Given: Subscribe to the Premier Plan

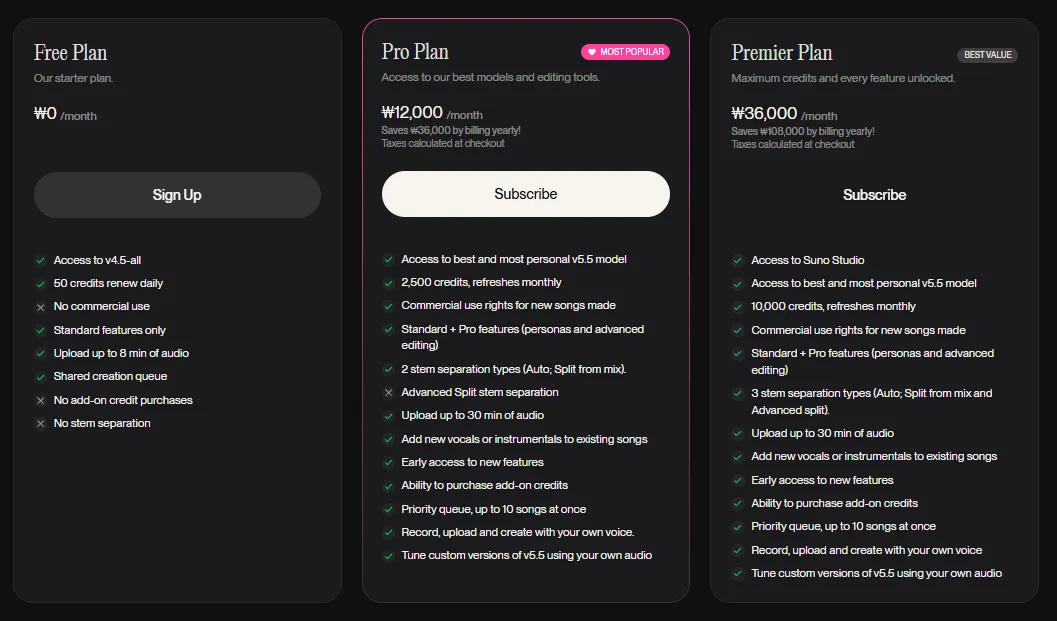Looking at the screenshot, I should pyautogui.click(x=874, y=195).
